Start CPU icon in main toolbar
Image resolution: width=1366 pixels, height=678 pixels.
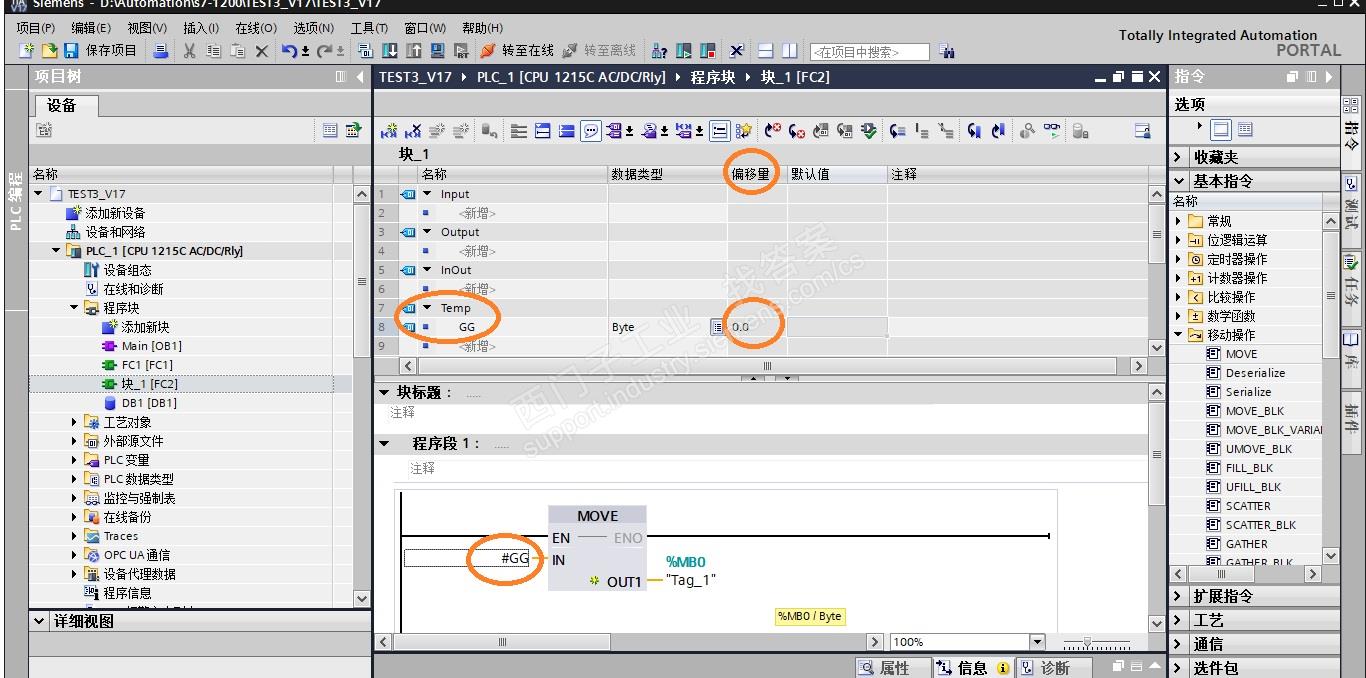pos(684,51)
